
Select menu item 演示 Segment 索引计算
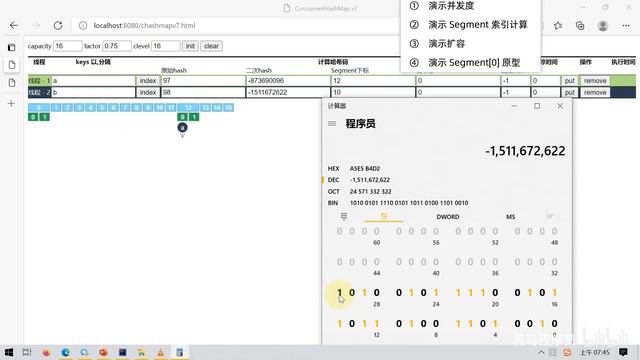click(478, 24)
